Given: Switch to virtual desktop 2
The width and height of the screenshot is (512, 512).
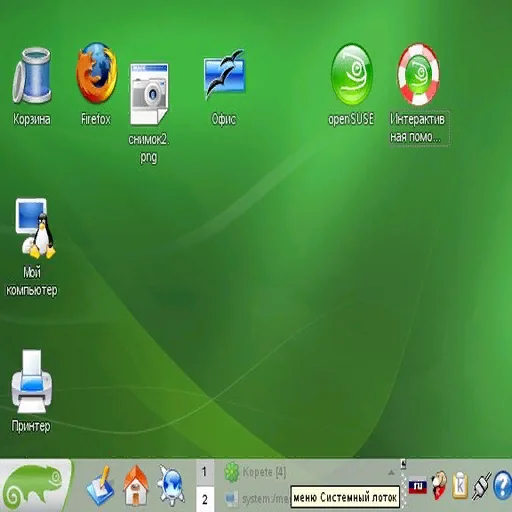Looking at the screenshot, I should 205,499.
